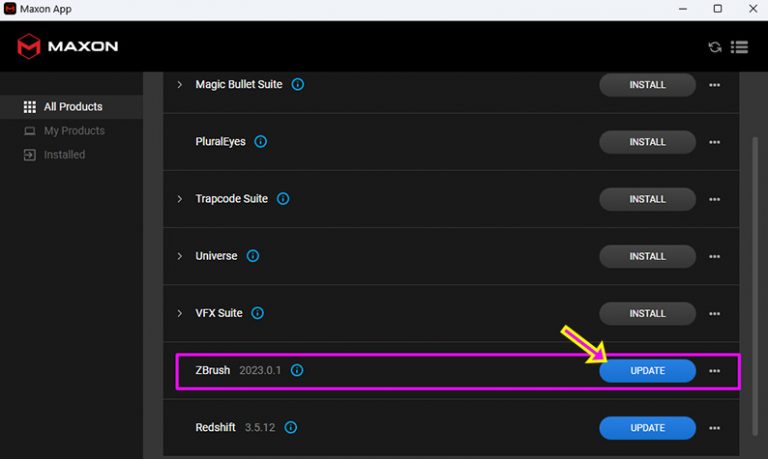The height and width of the screenshot is (459, 768).
Task: Click the Universe info icon
Action: (x=253, y=256)
